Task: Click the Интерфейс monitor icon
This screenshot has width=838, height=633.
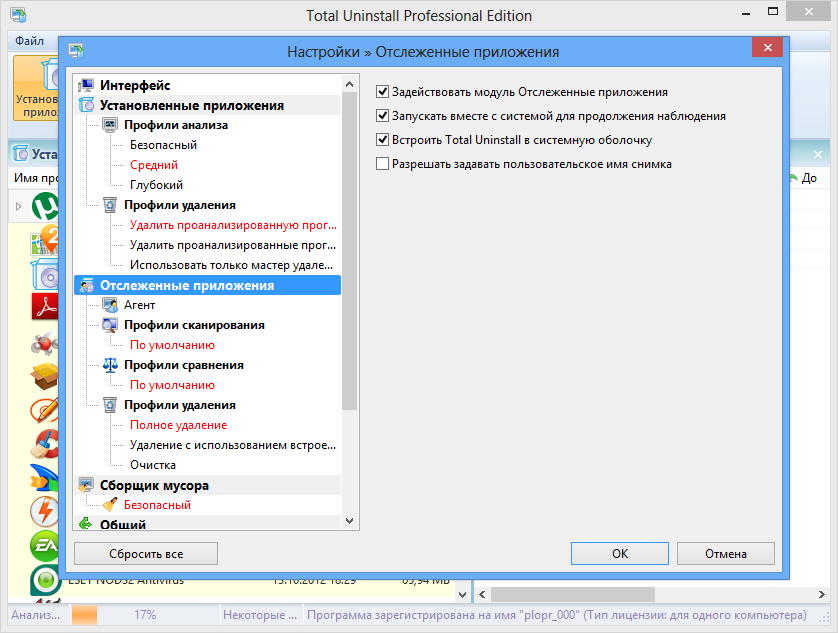Action: [86, 86]
